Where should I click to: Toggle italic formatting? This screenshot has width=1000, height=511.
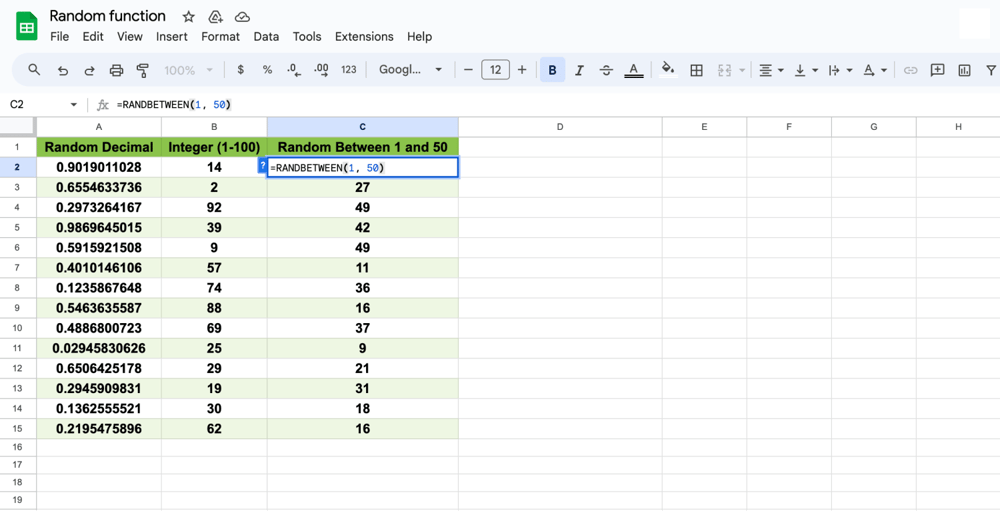579,70
